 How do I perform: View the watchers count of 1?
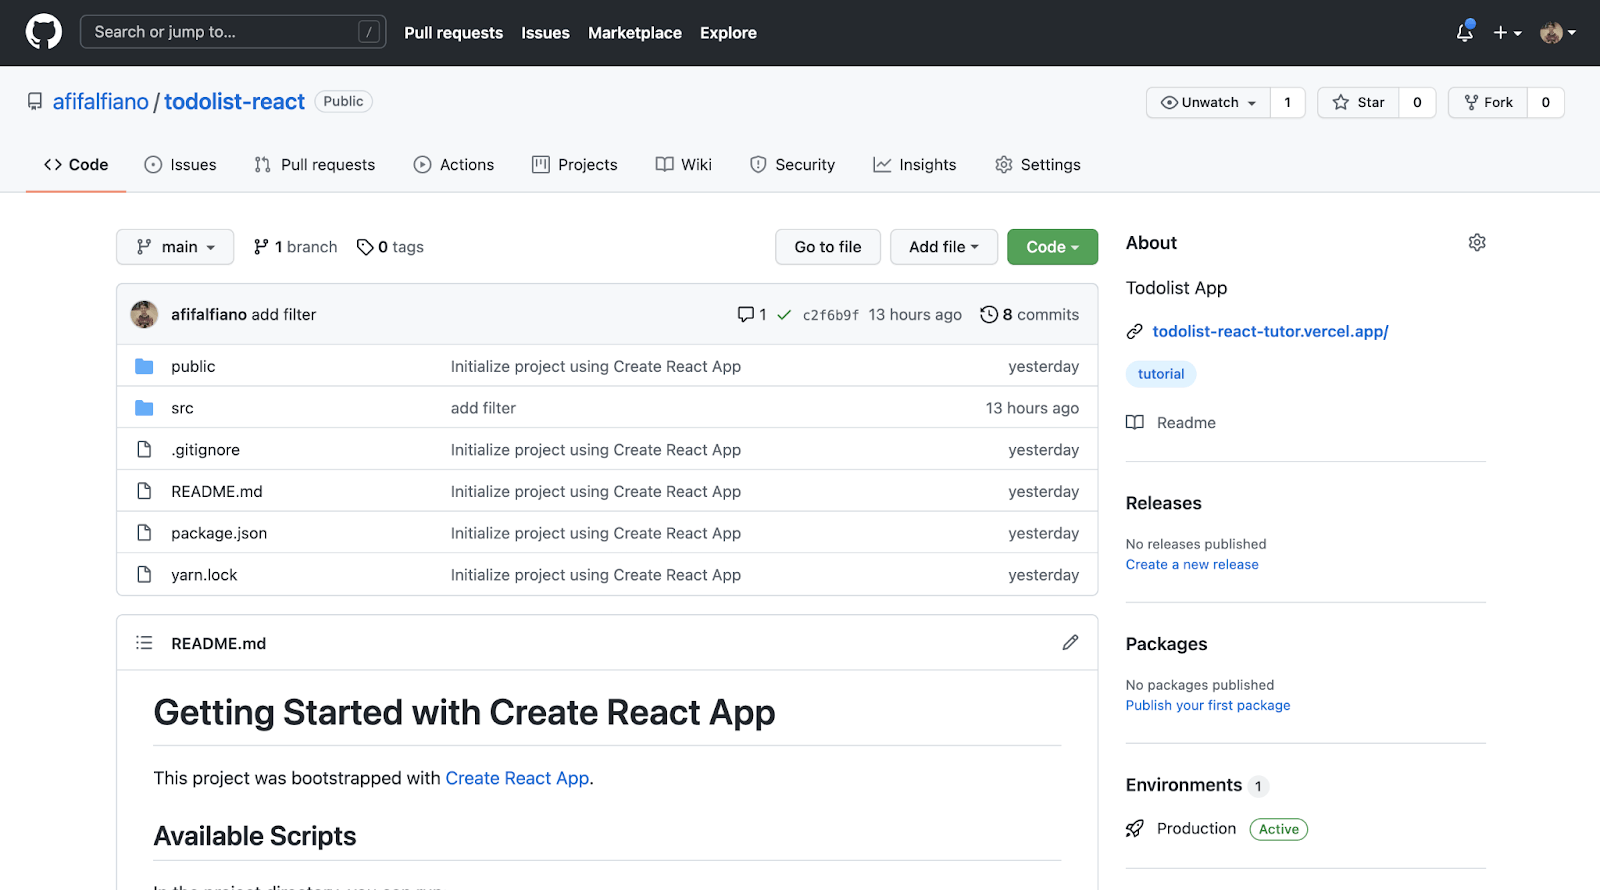click(1288, 102)
